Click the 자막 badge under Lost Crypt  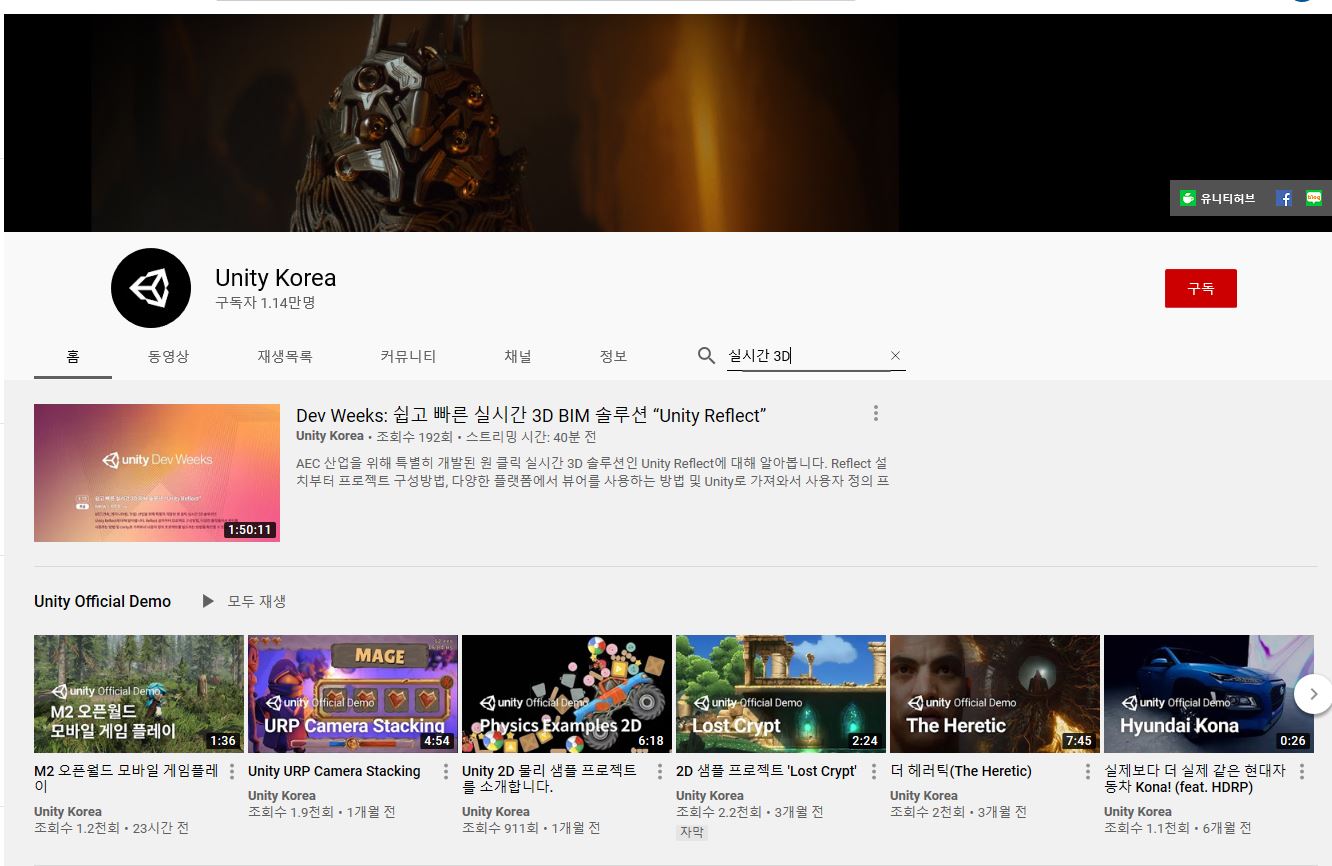pyautogui.click(x=691, y=832)
